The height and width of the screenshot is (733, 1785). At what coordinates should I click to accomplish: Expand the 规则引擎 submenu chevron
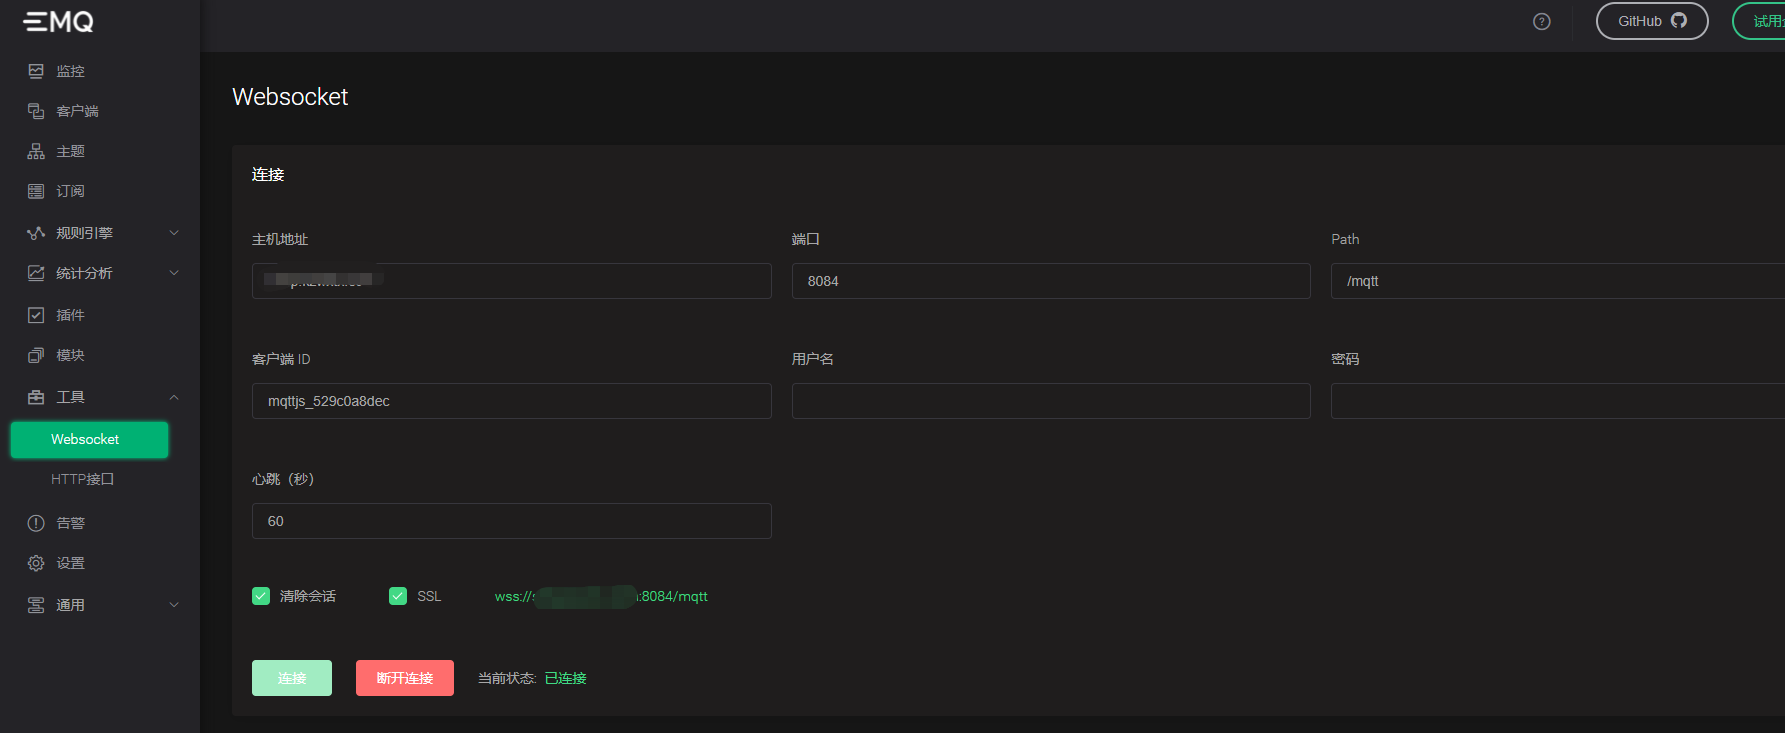pos(174,233)
